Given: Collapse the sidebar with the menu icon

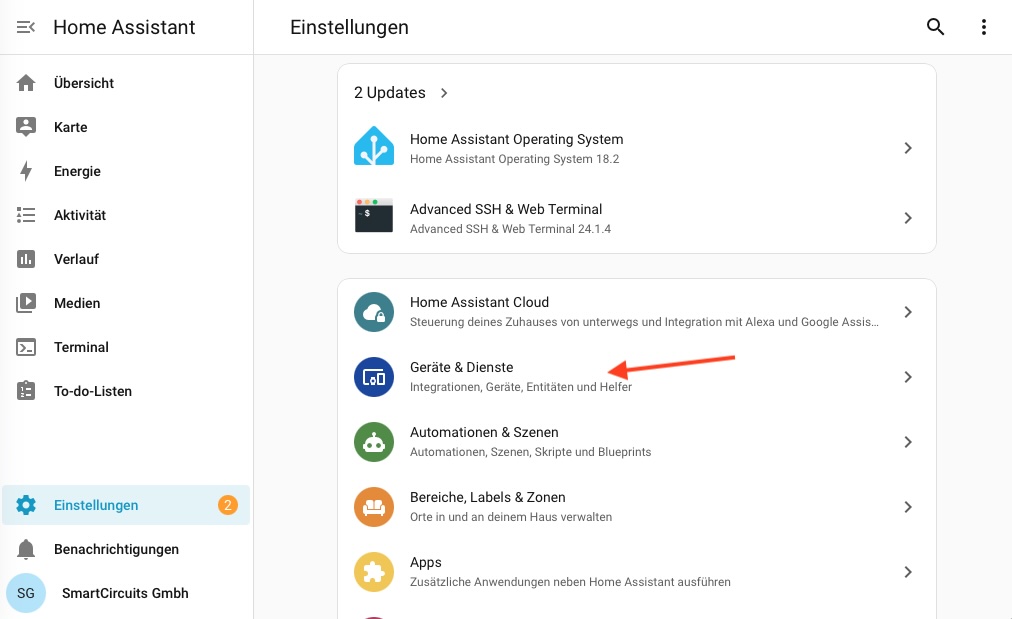Looking at the screenshot, I should pos(26,27).
